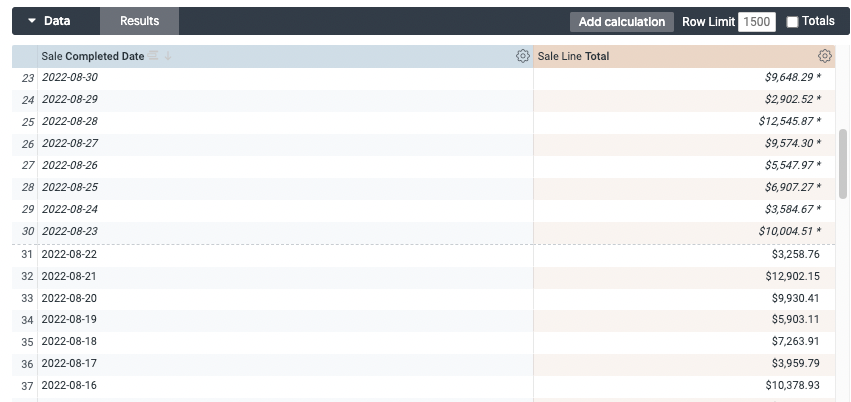Click row number 30

pyautogui.click(x=27, y=232)
